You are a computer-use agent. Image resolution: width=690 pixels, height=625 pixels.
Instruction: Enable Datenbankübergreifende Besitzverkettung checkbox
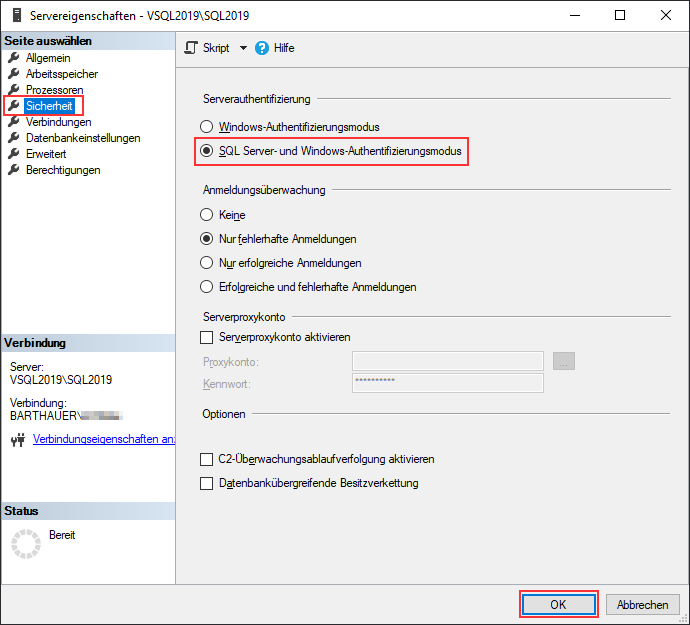(x=207, y=484)
